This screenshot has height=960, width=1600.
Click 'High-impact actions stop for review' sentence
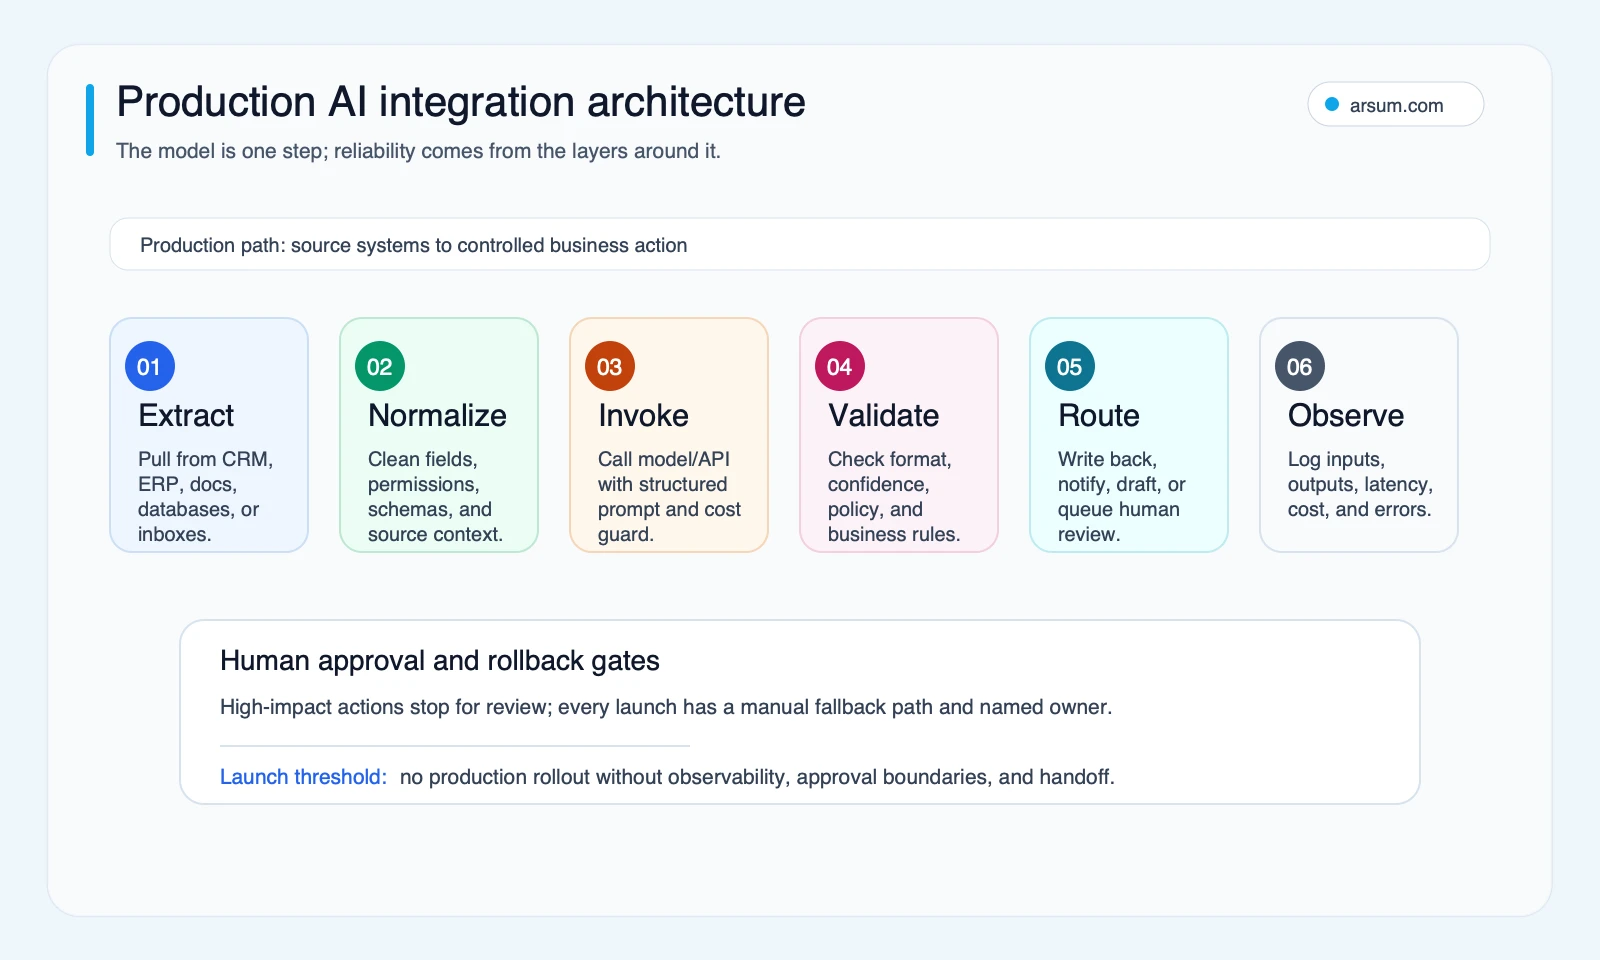(x=666, y=707)
